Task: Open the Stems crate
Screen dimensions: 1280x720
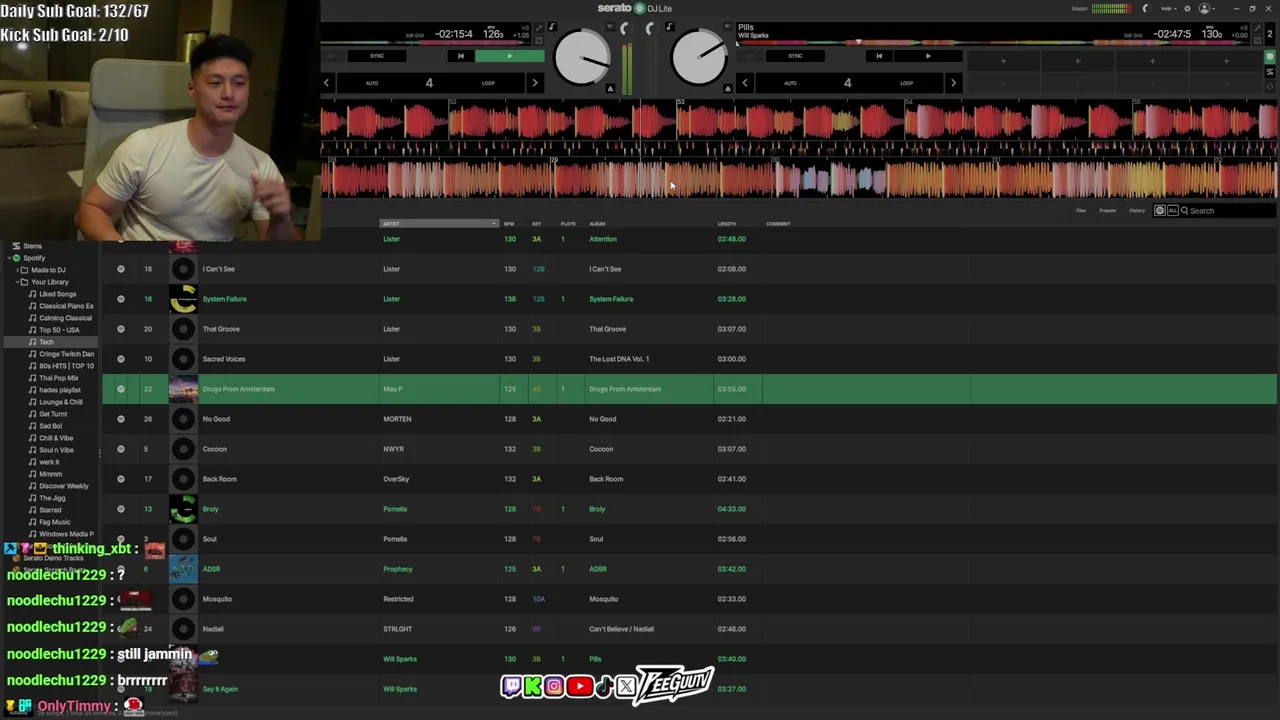Action: pyautogui.click(x=33, y=246)
